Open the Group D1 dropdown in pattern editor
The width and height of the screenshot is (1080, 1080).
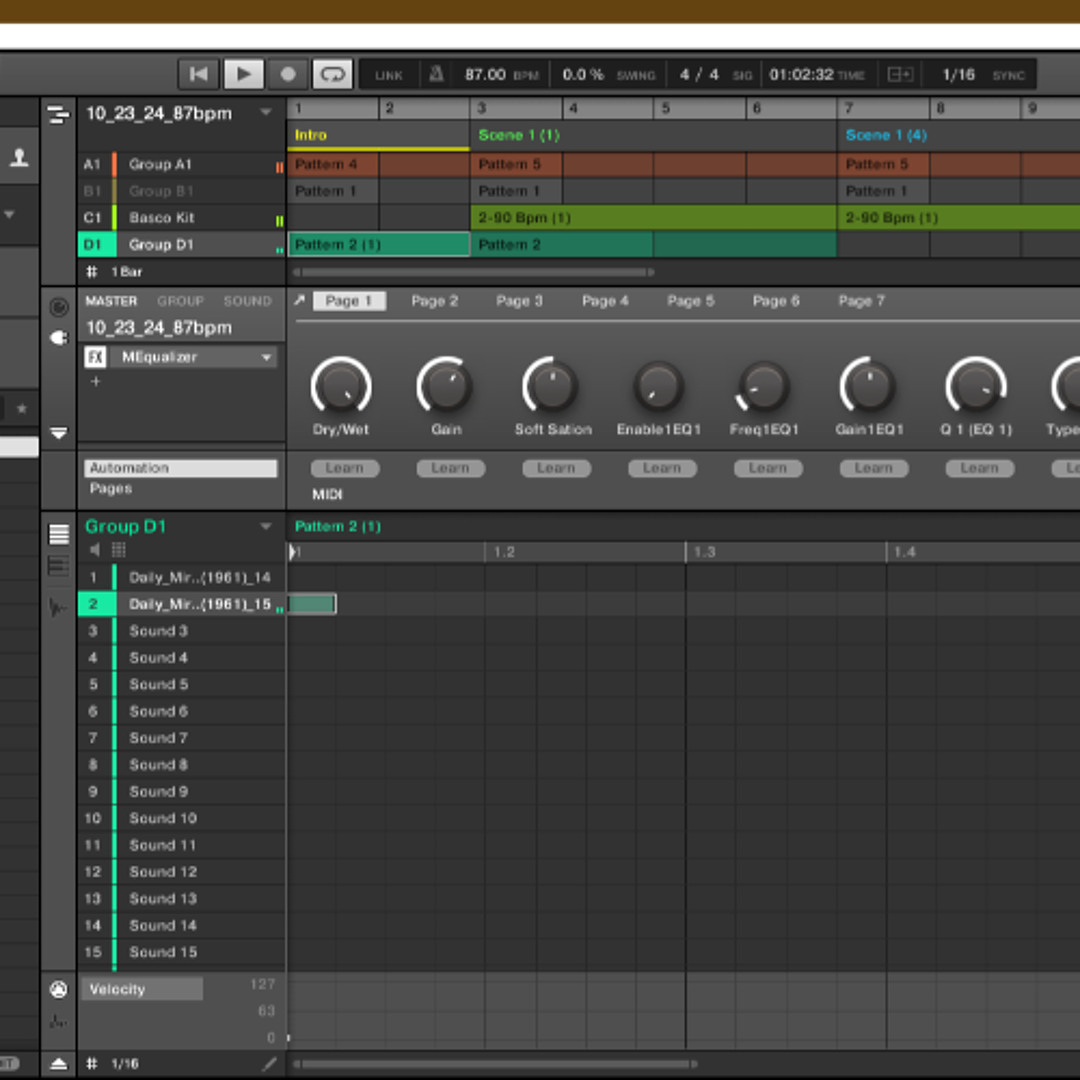click(266, 527)
